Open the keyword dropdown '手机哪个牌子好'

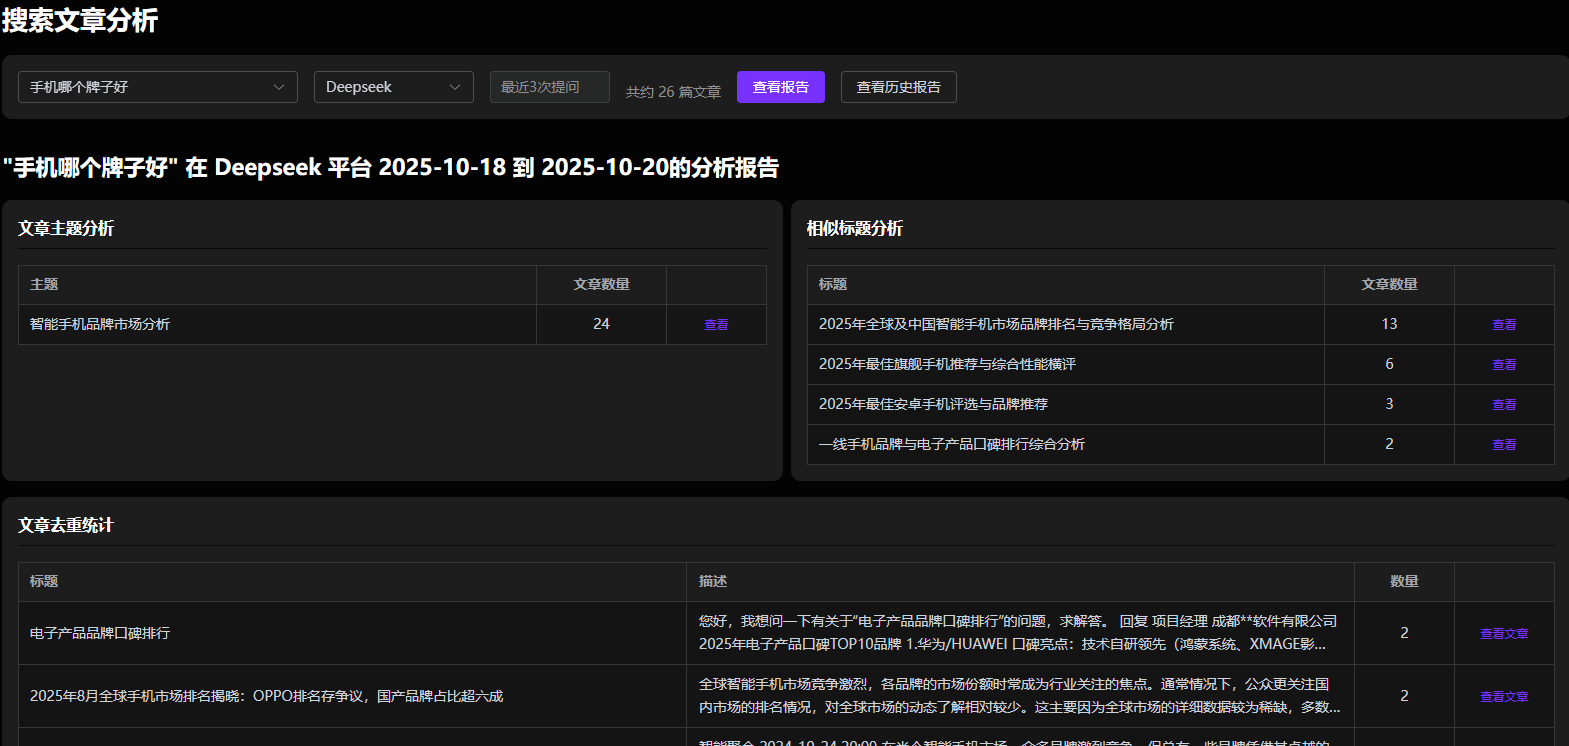coord(157,87)
